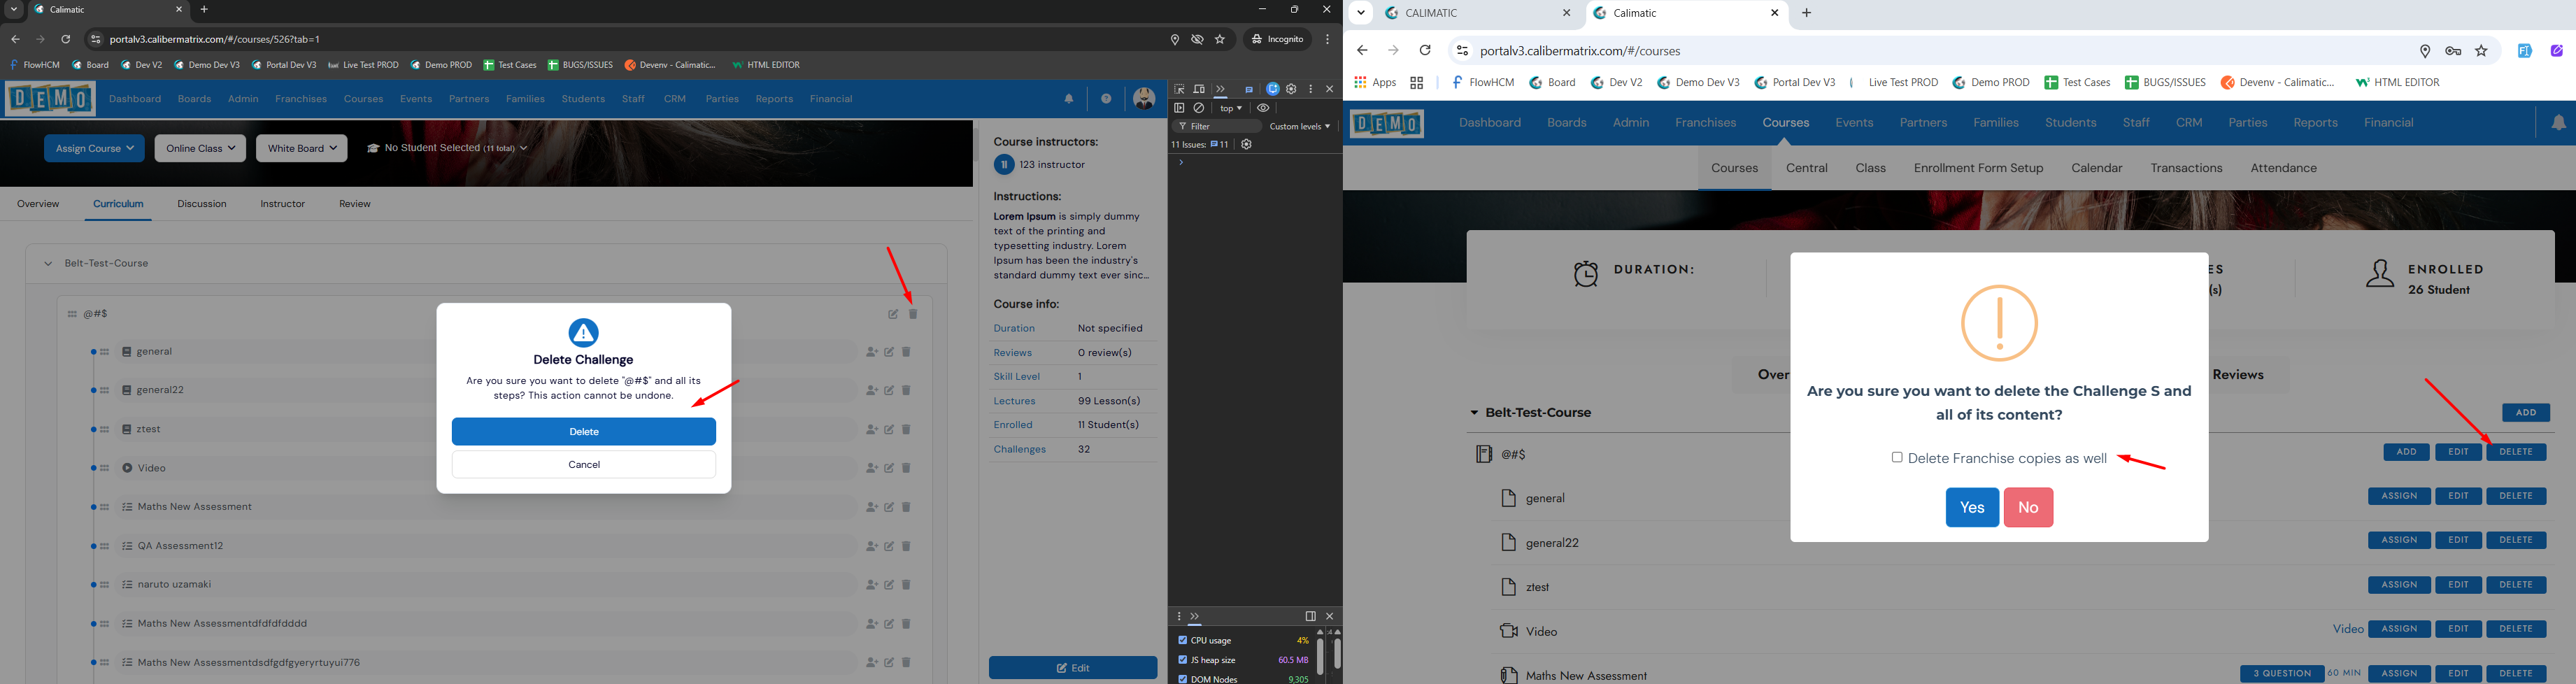Click the DEMO logo in the right window
This screenshot has height=684, width=2576.
(1386, 124)
